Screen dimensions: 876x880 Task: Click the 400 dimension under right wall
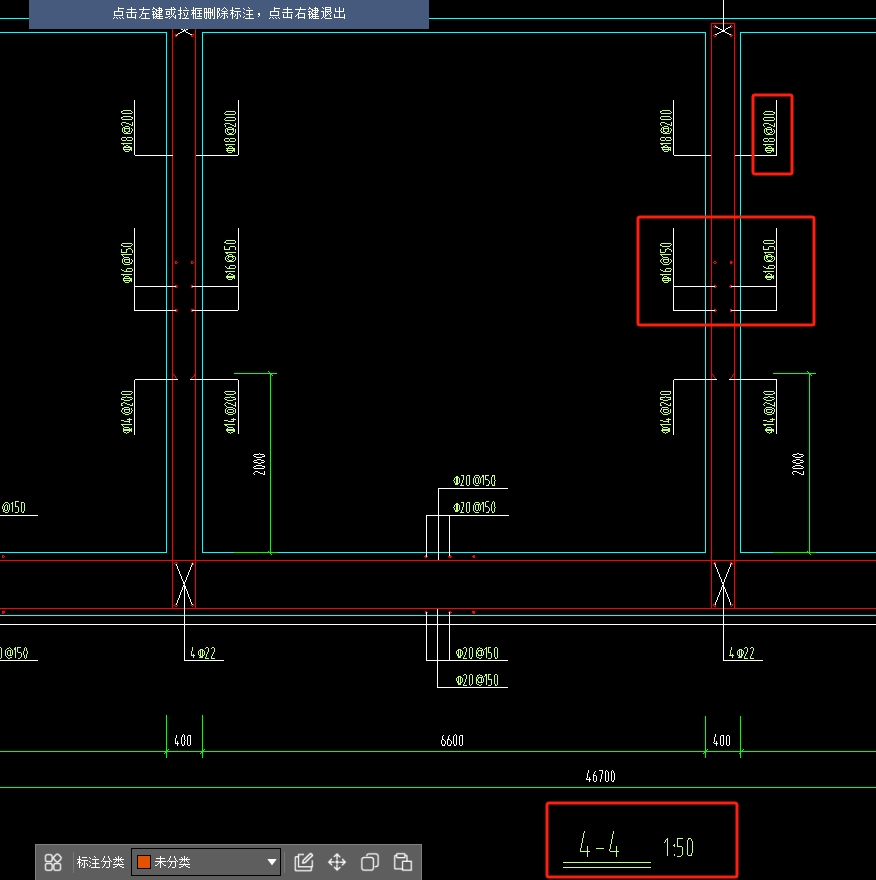pyautogui.click(x=722, y=741)
